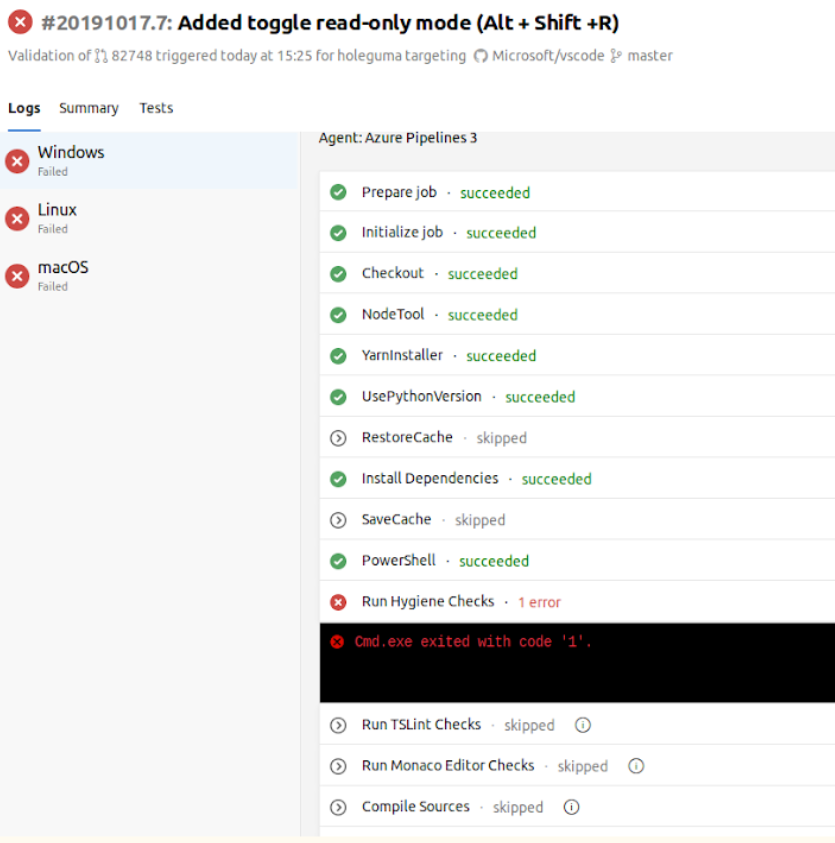Click the red failed icon next to Windows

pyautogui.click(x=17, y=161)
